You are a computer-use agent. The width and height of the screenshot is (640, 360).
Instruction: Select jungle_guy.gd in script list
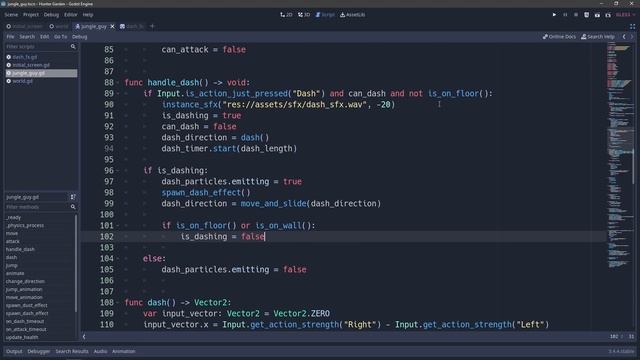pos(41,73)
